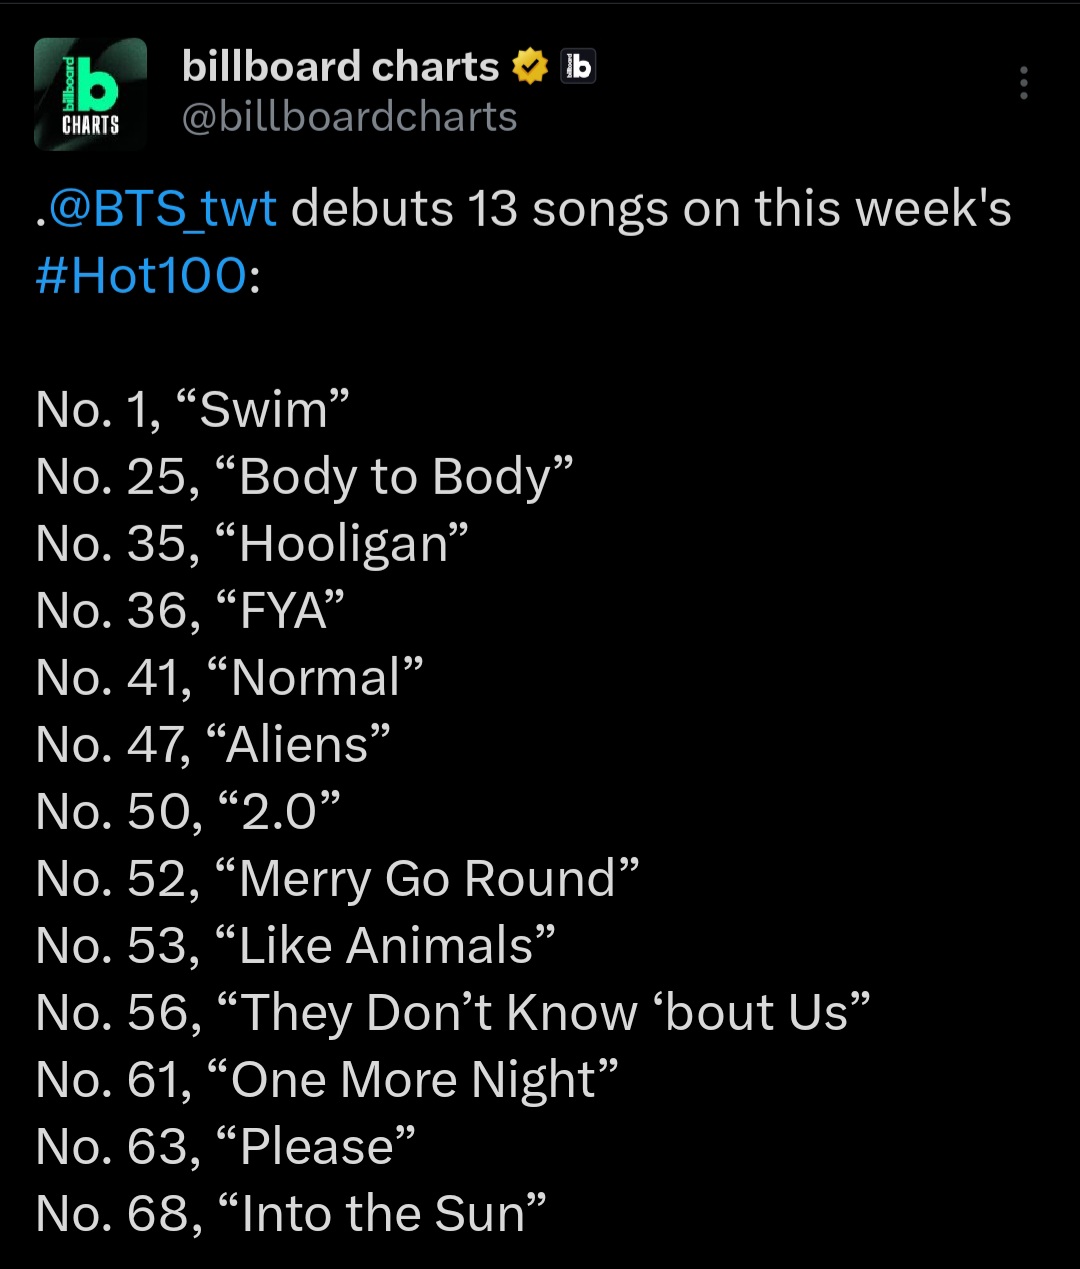Click the No. 1 "Swim" line
The height and width of the screenshot is (1269, 1080).
[192, 410]
